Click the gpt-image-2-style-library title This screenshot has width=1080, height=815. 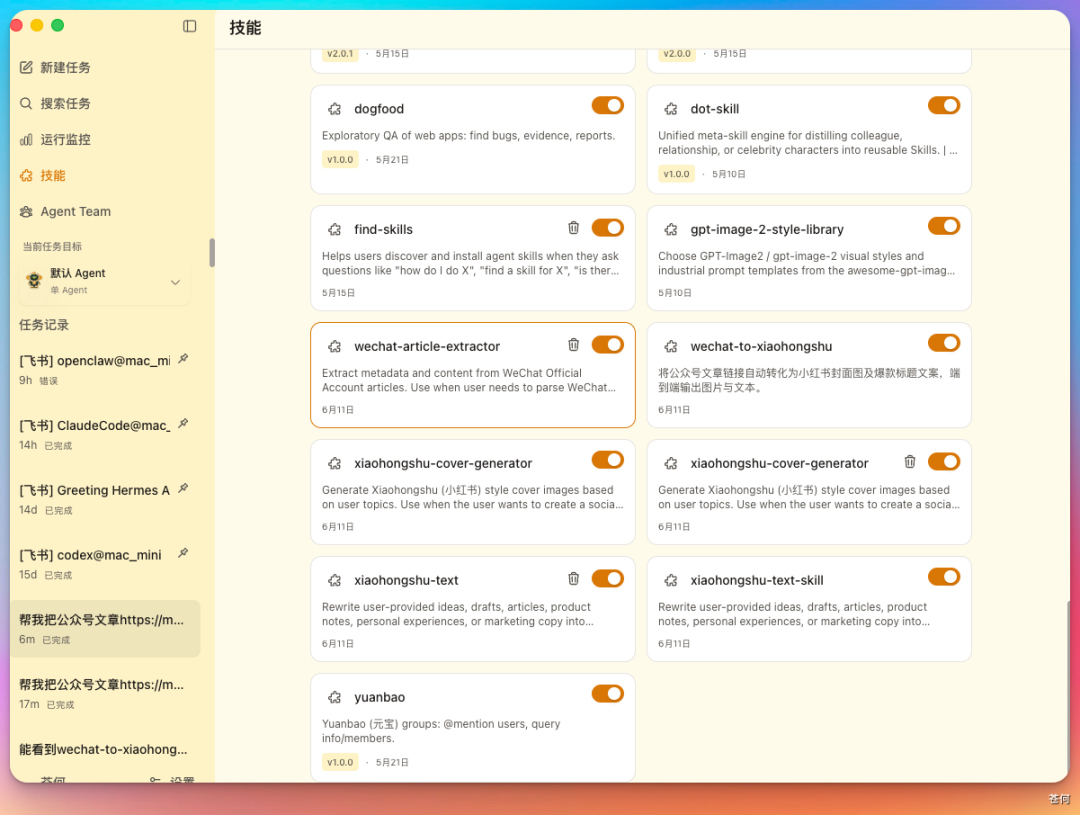point(767,229)
